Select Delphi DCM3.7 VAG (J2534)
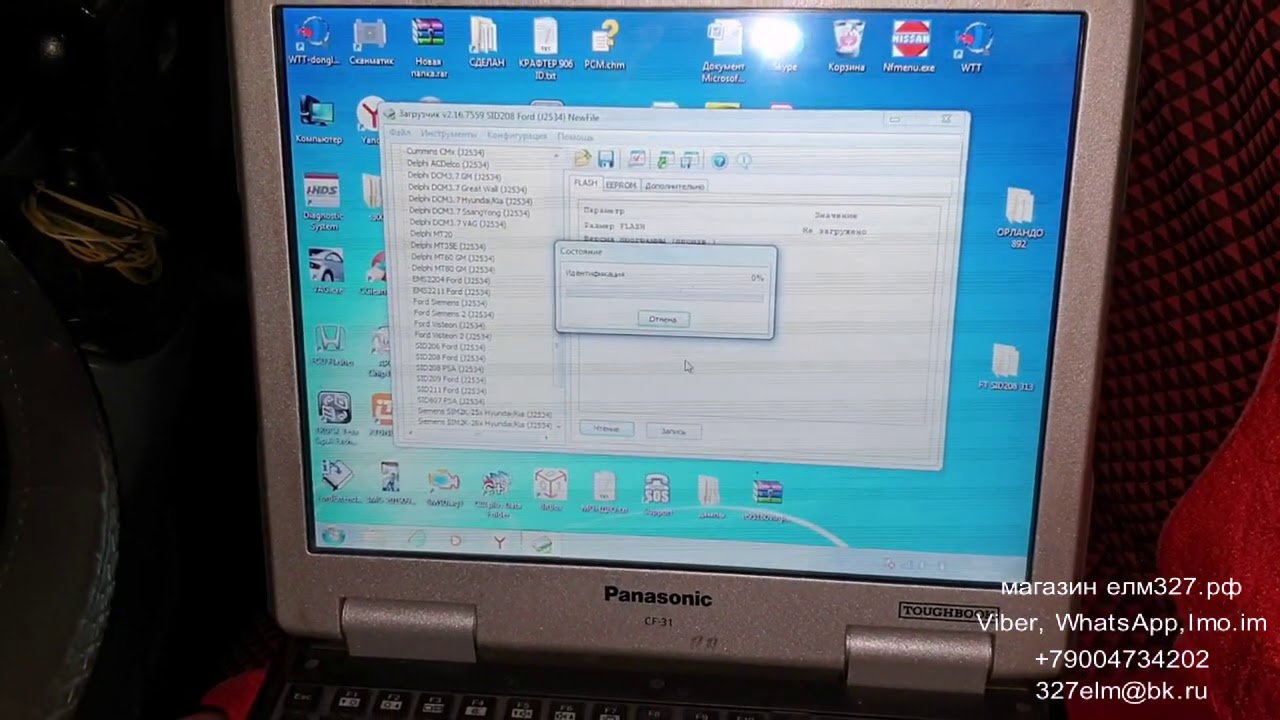The width and height of the screenshot is (1280, 720). (x=457, y=223)
